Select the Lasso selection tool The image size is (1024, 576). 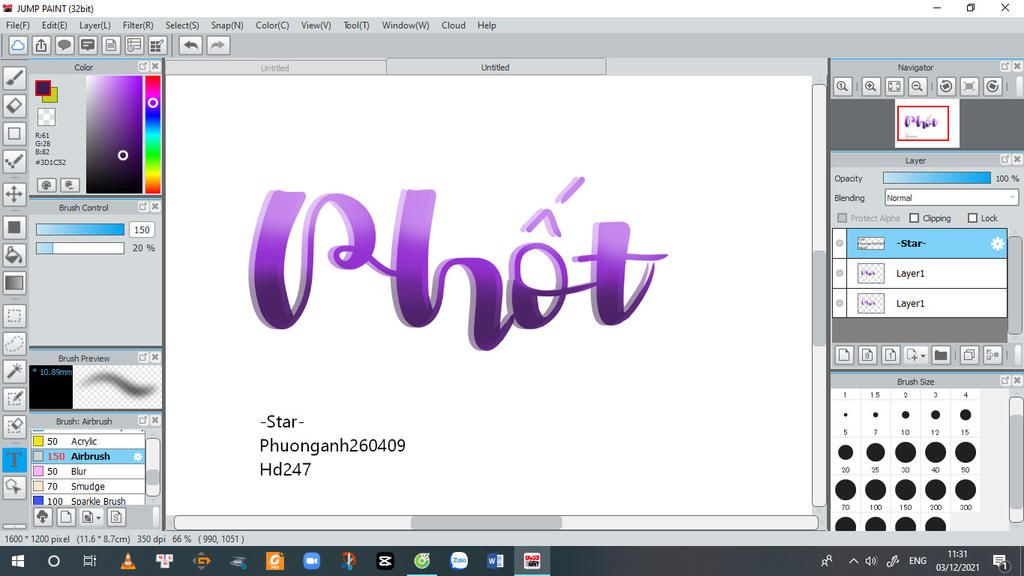point(14,344)
